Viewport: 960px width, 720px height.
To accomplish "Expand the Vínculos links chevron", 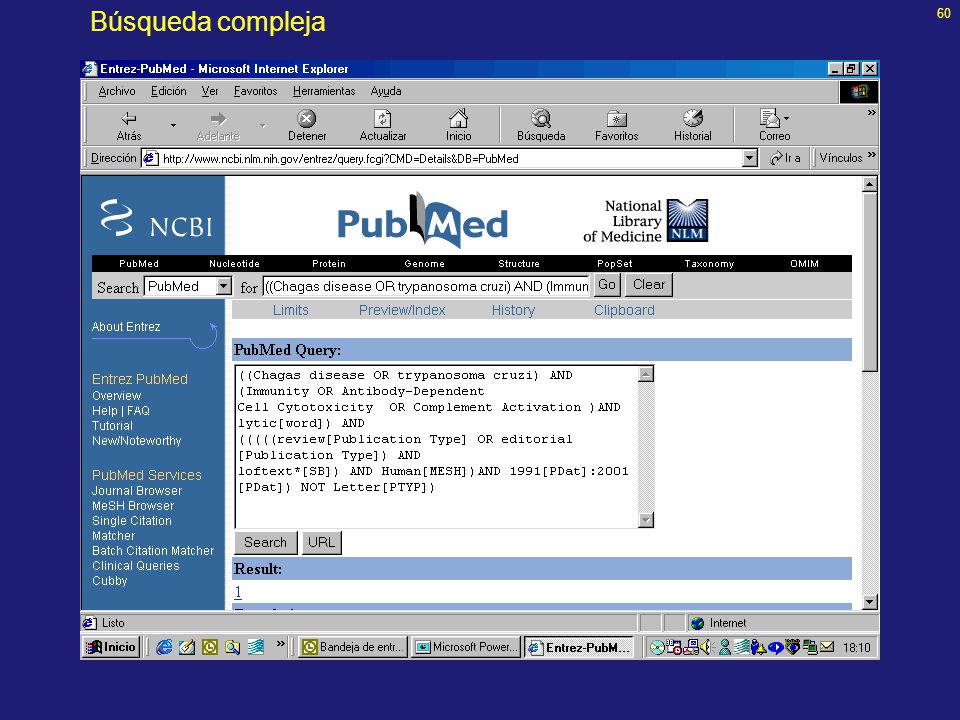I will click(871, 154).
